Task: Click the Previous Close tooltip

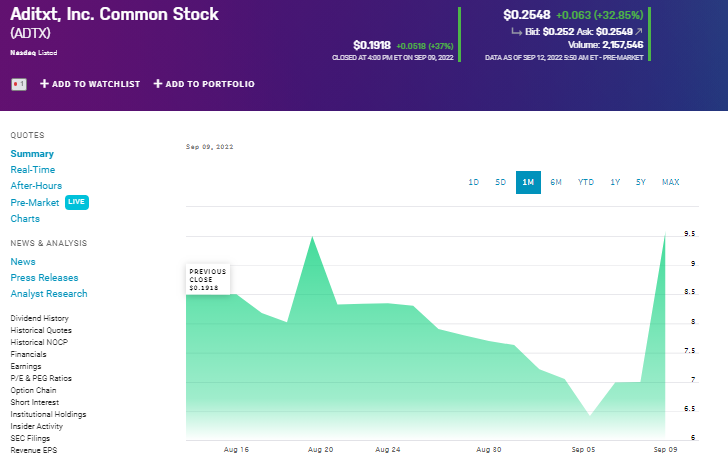Action: [208, 280]
